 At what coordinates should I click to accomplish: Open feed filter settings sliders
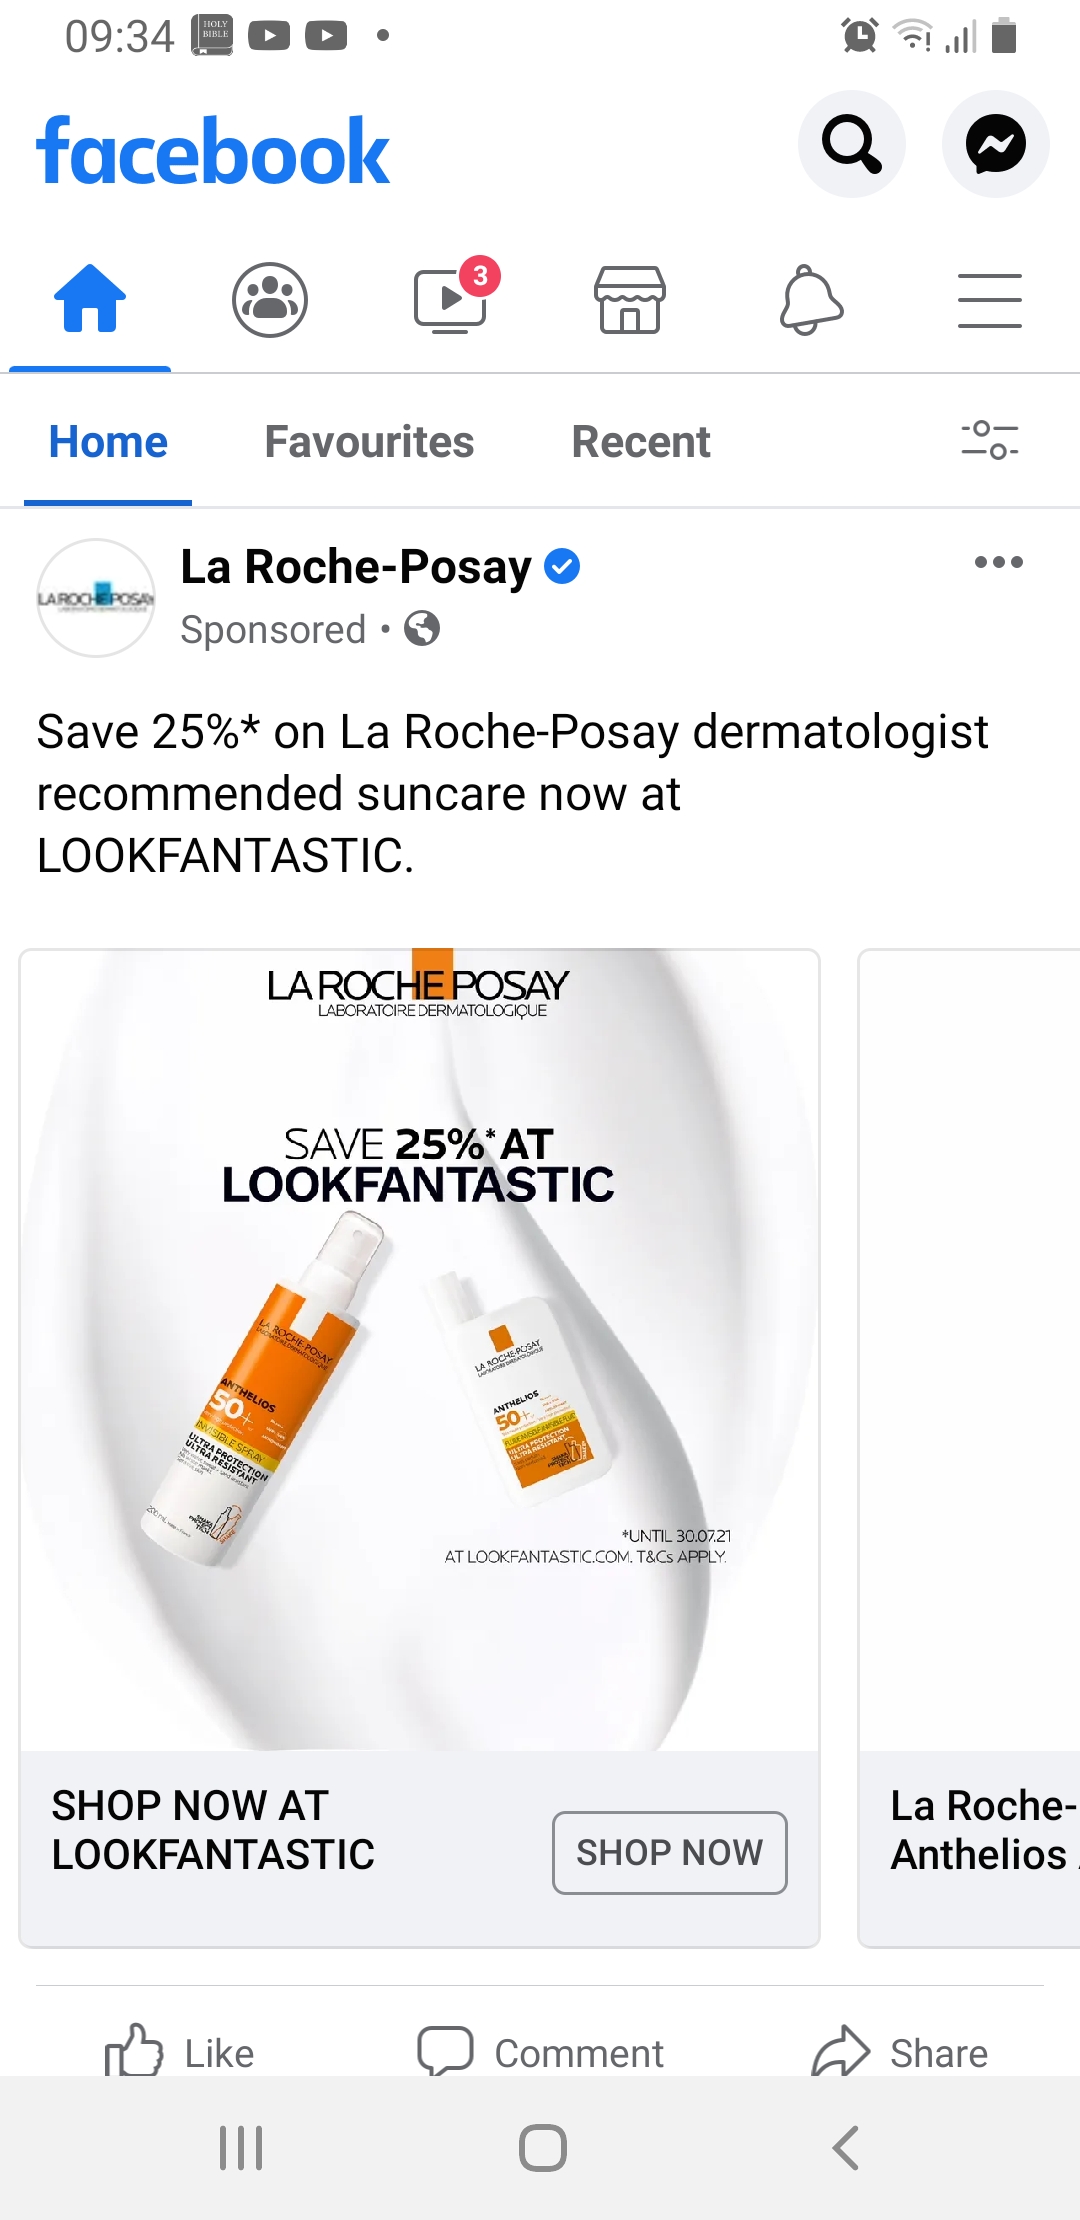coord(990,440)
